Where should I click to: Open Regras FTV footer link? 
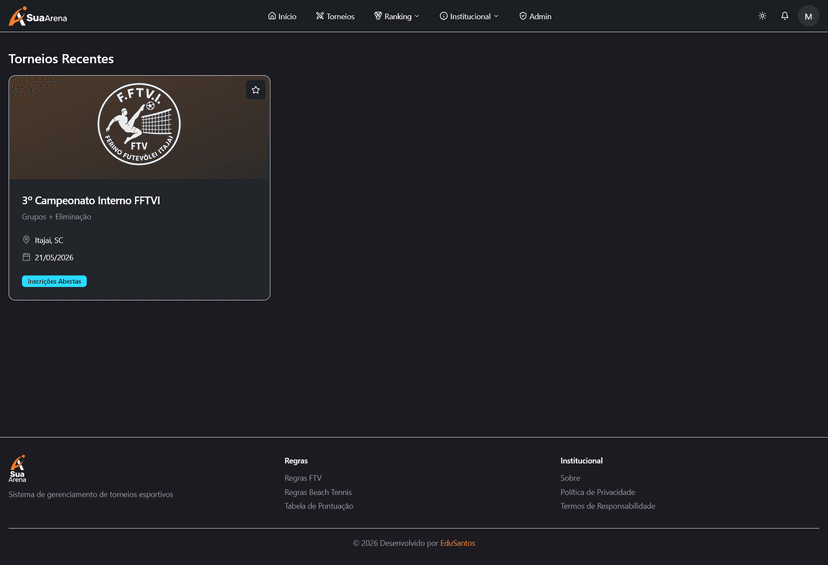click(x=303, y=478)
